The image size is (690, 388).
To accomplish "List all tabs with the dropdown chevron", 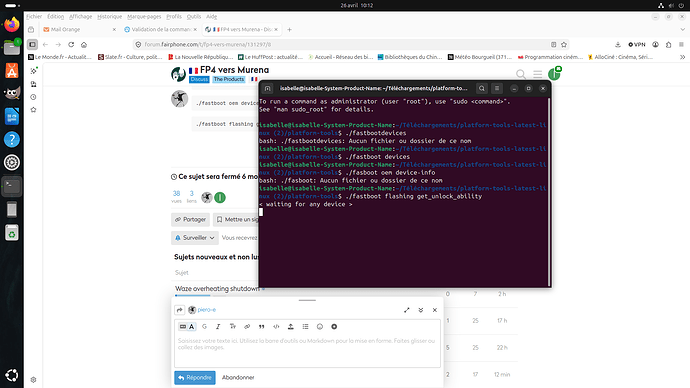I will click(x=683, y=29).
